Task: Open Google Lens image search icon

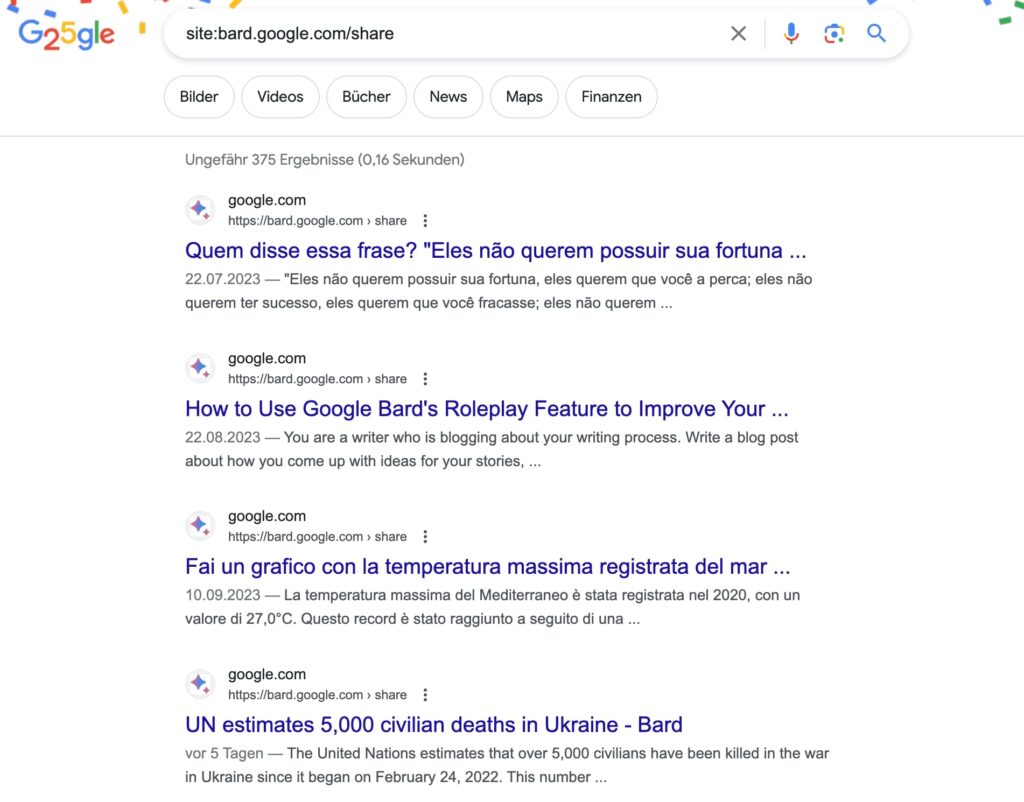Action: pos(834,34)
